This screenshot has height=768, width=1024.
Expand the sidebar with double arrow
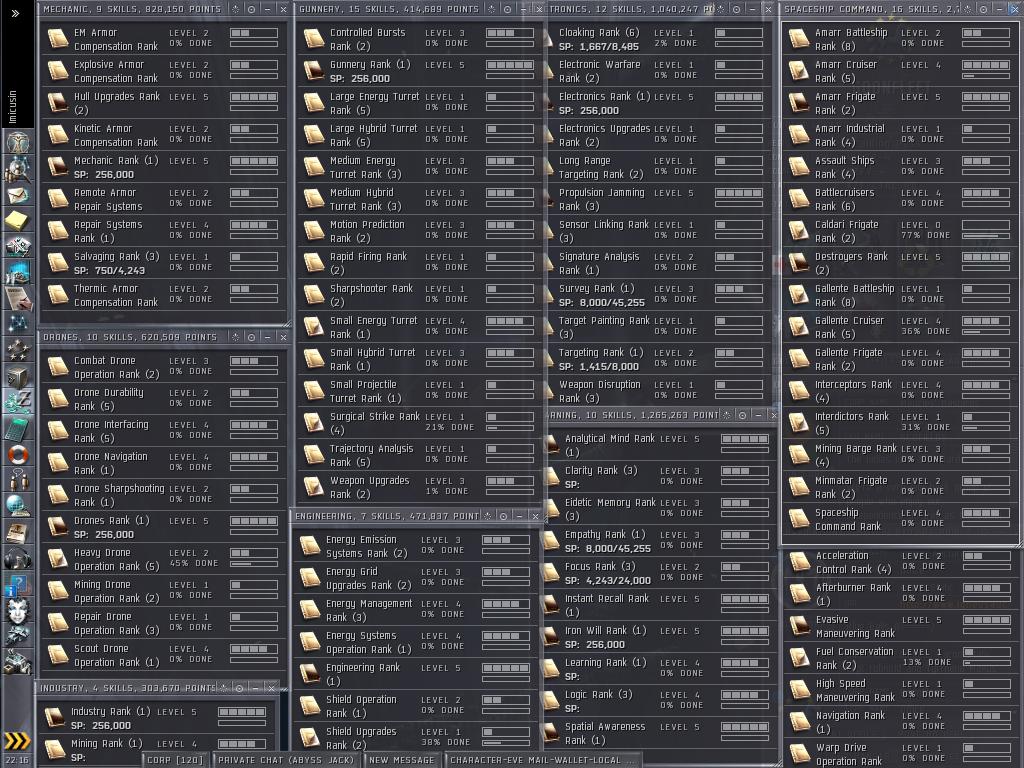pos(16,13)
